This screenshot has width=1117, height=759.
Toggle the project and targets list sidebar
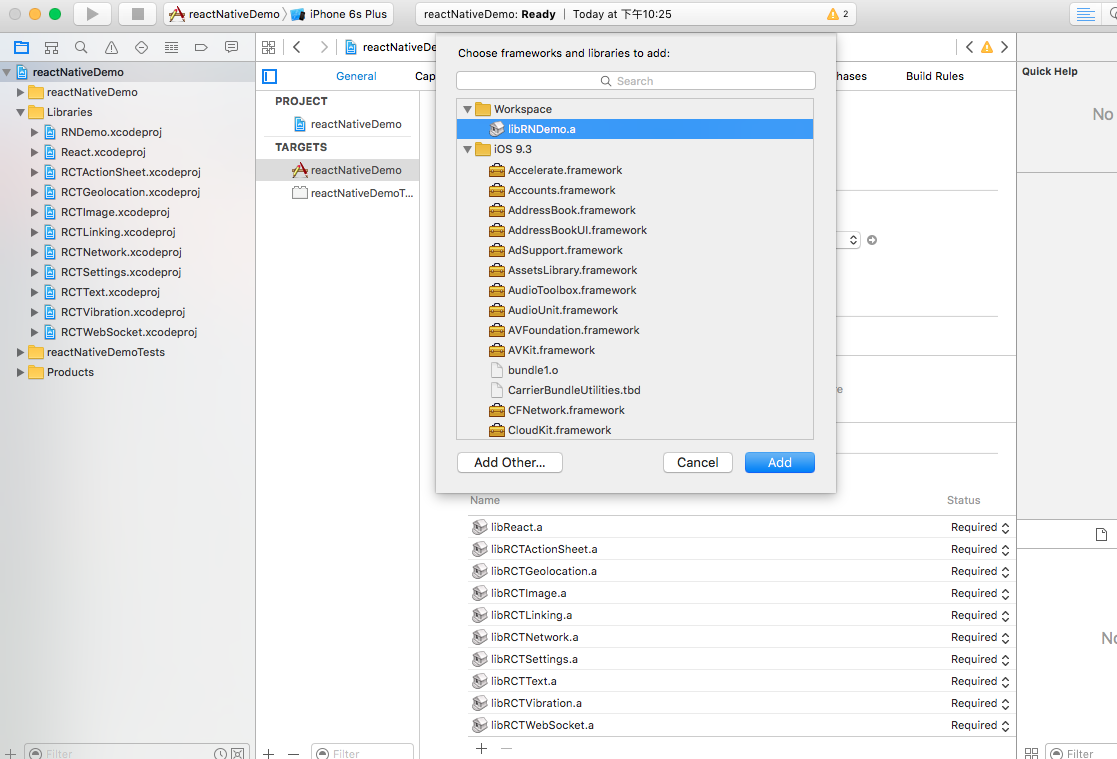[x=269, y=76]
